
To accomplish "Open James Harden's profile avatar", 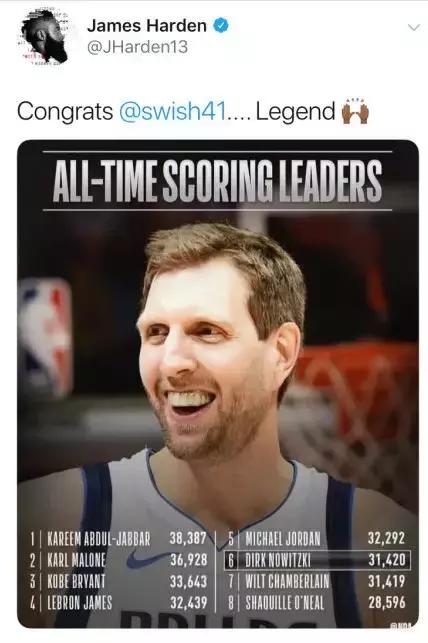I will (x=44, y=36).
